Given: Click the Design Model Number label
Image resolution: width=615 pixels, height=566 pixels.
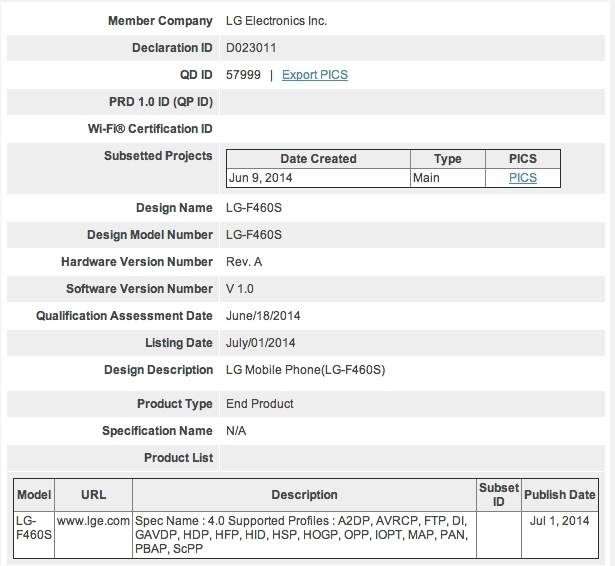Looking at the screenshot, I should (150, 235).
